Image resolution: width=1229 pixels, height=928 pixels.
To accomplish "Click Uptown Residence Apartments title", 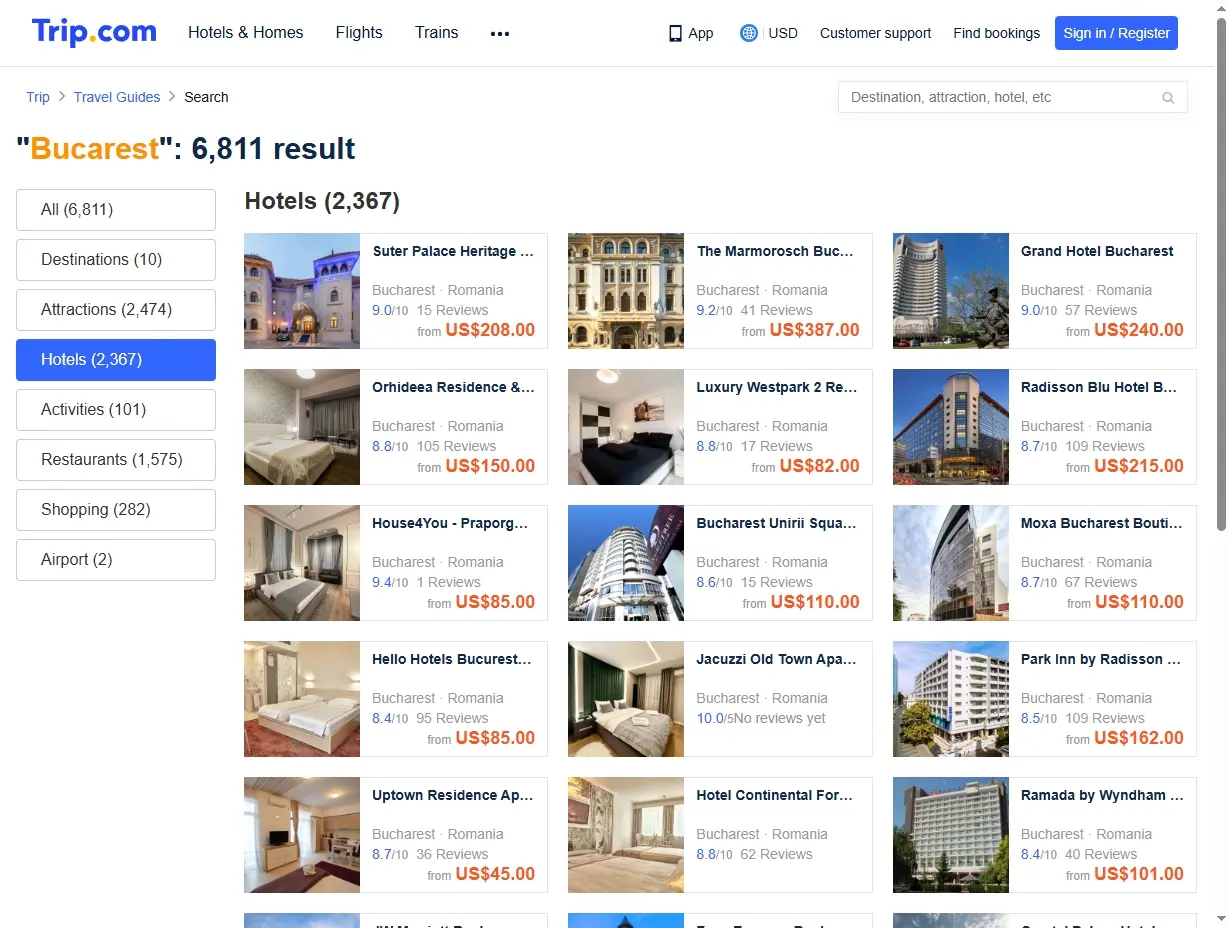I will tap(453, 796).
